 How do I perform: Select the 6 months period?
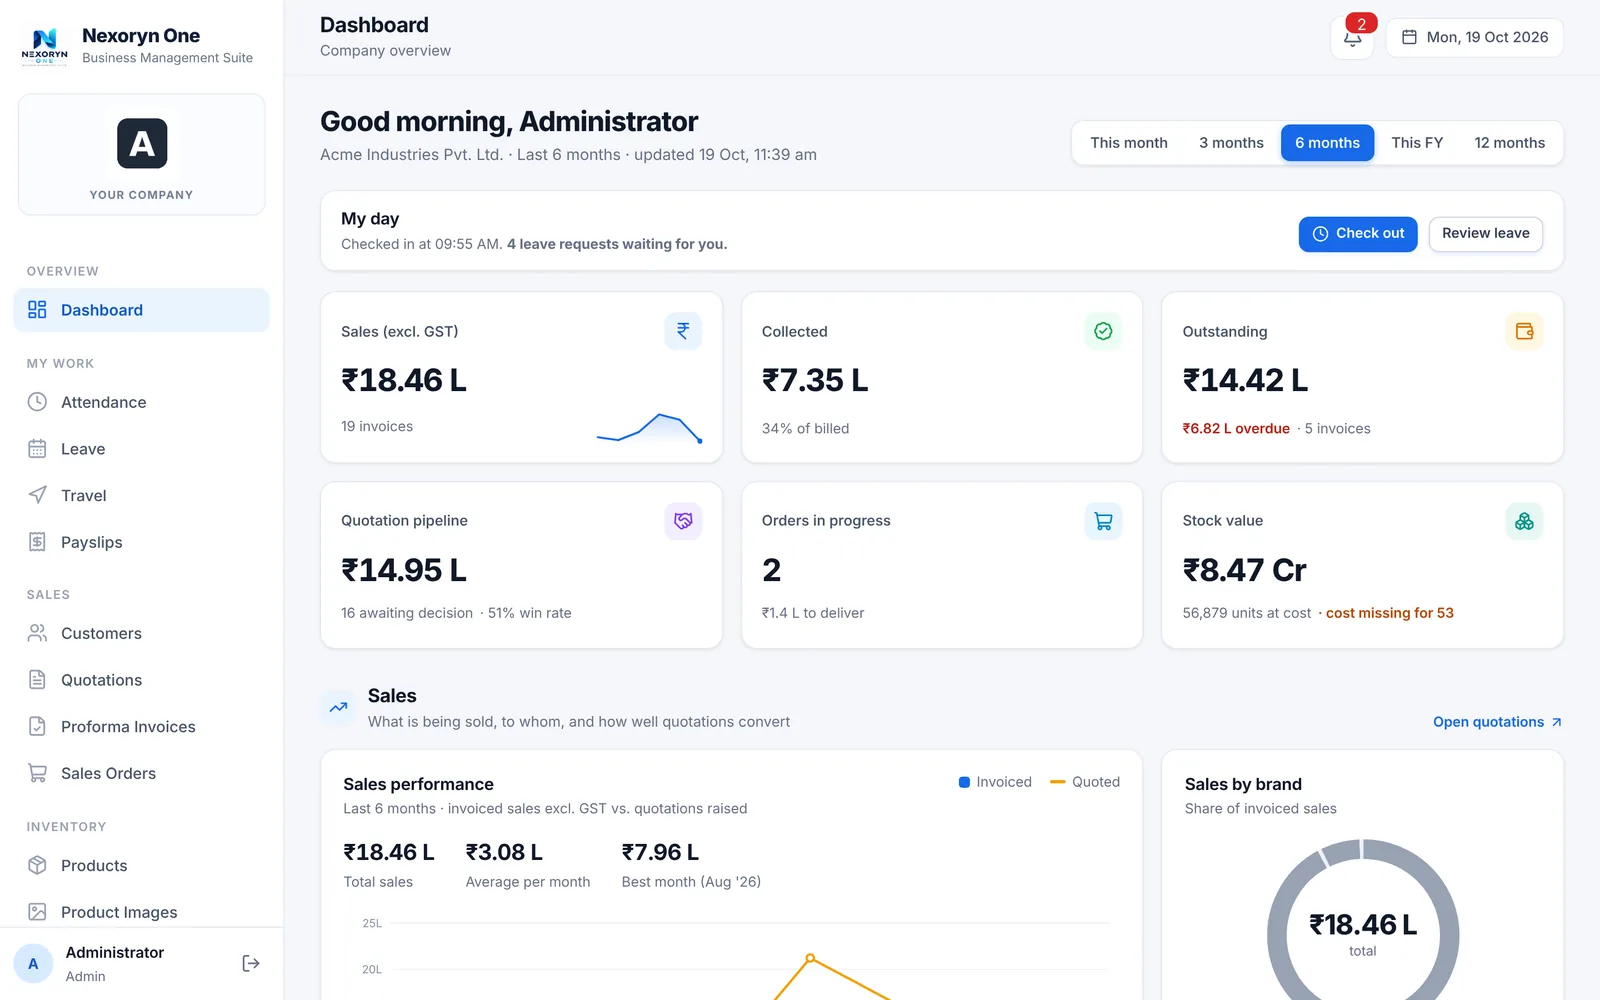click(x=1327, y=143)
